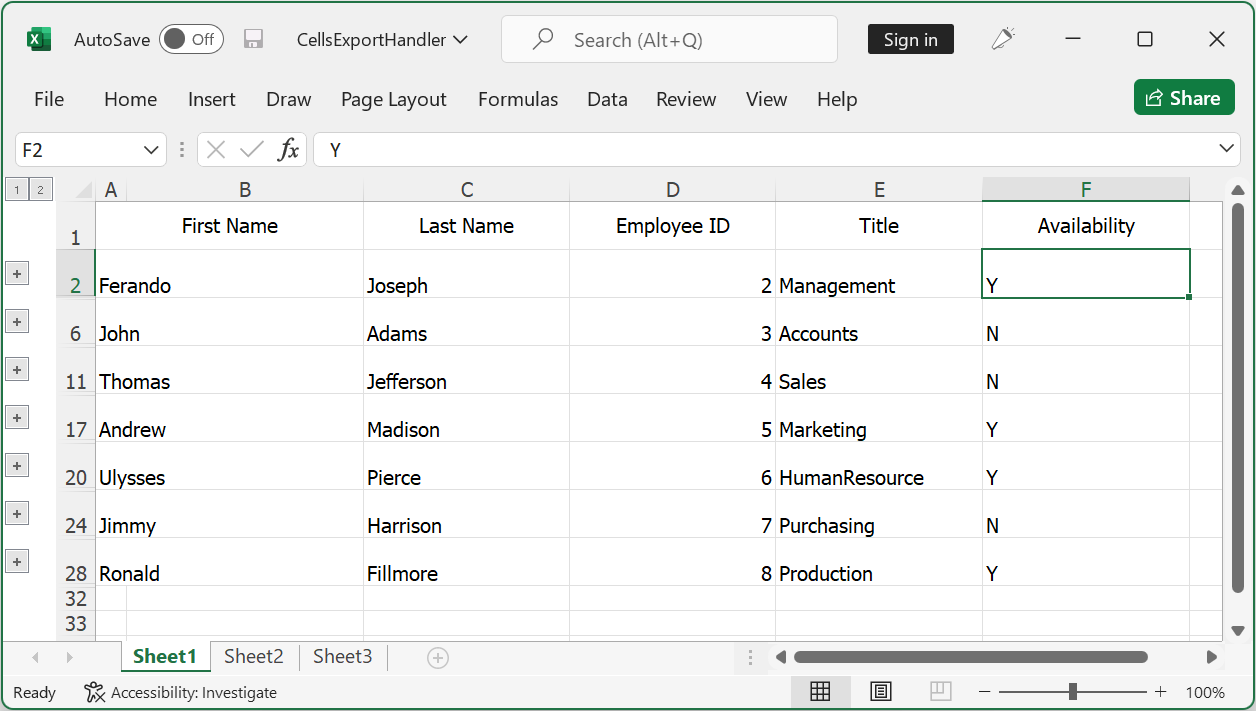Open the Review tab

[x=686, y=99]
